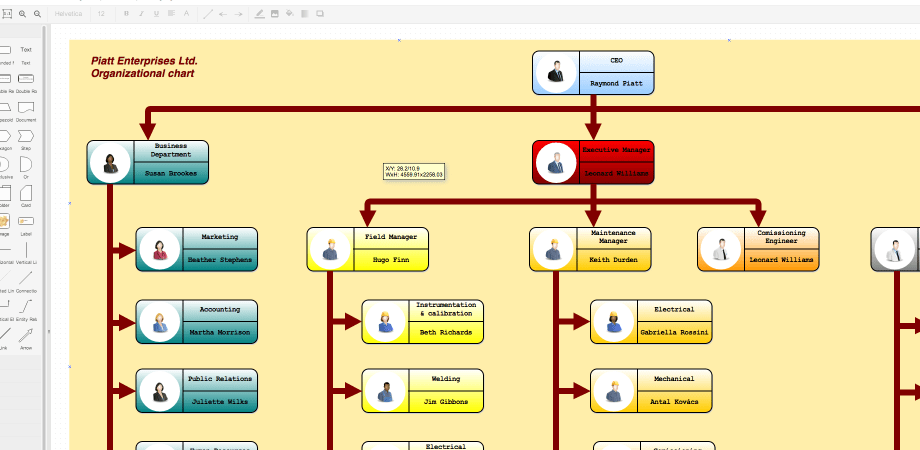920x450 pixels.
Task: Click the zoom out magnifier icon
Action: click(x=38, y=13)
